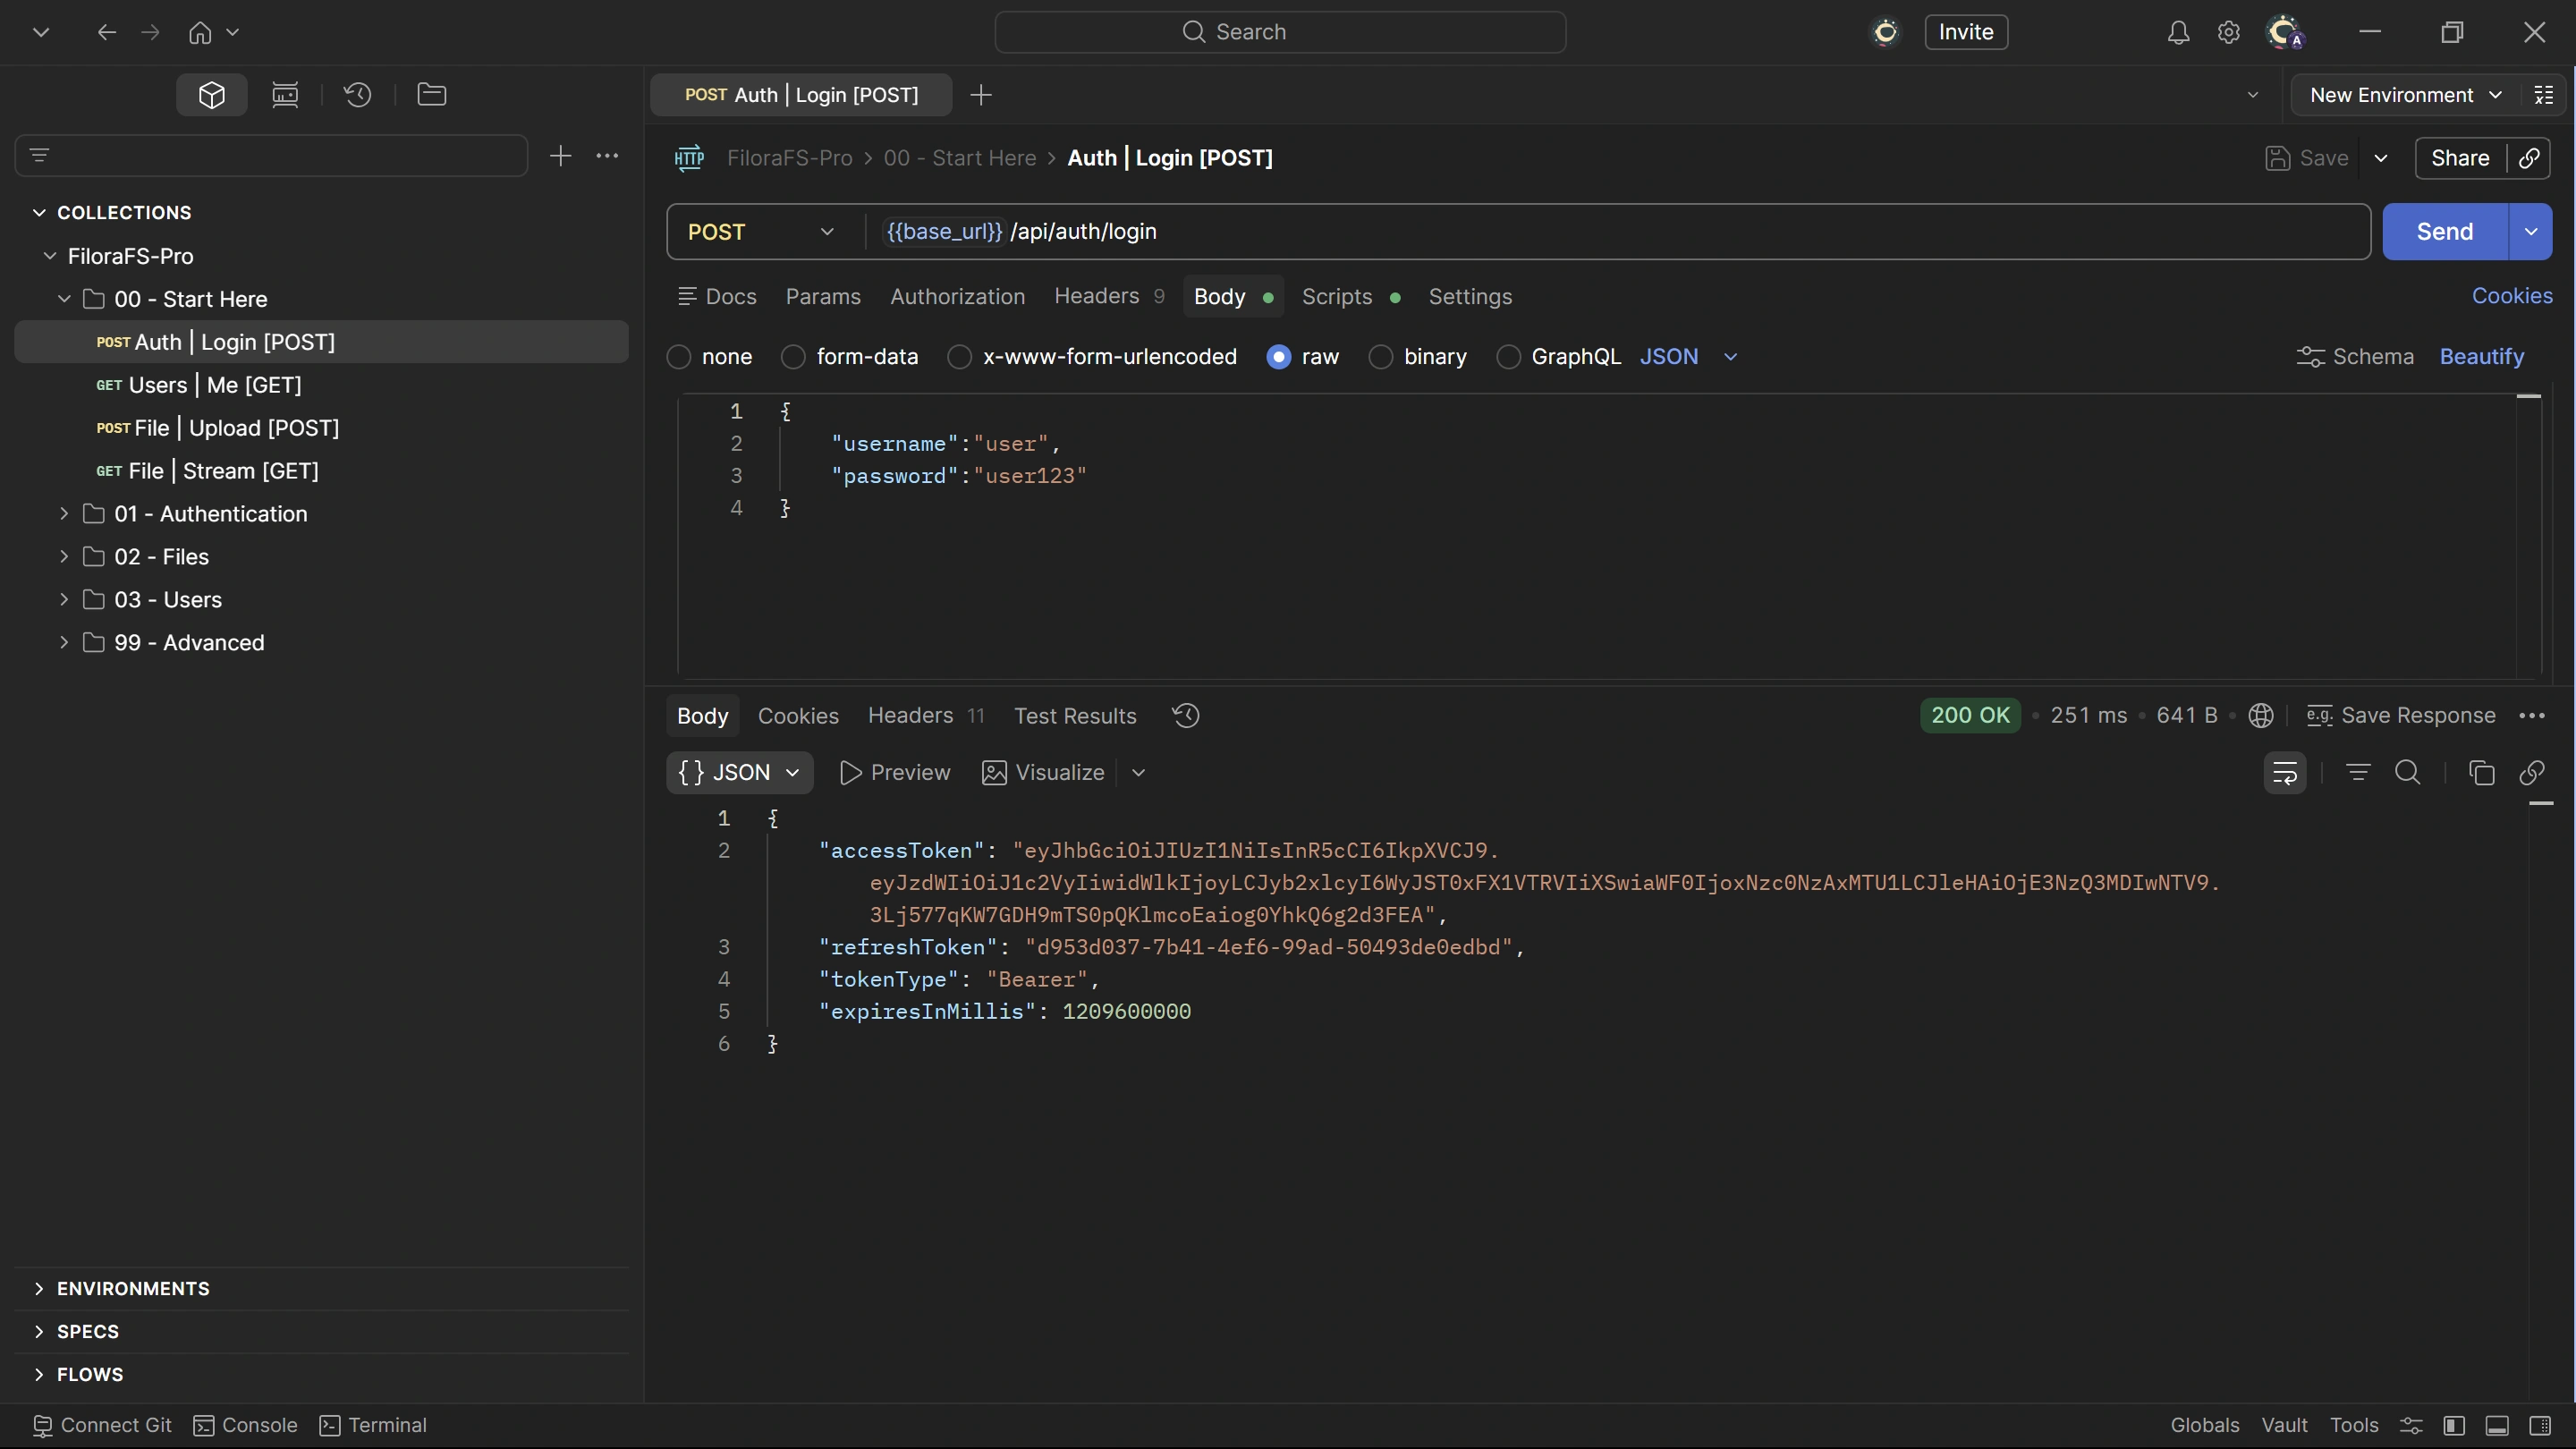Send the login request
This screenshot has width=2576, height=1449.
tap(2445, 232)
